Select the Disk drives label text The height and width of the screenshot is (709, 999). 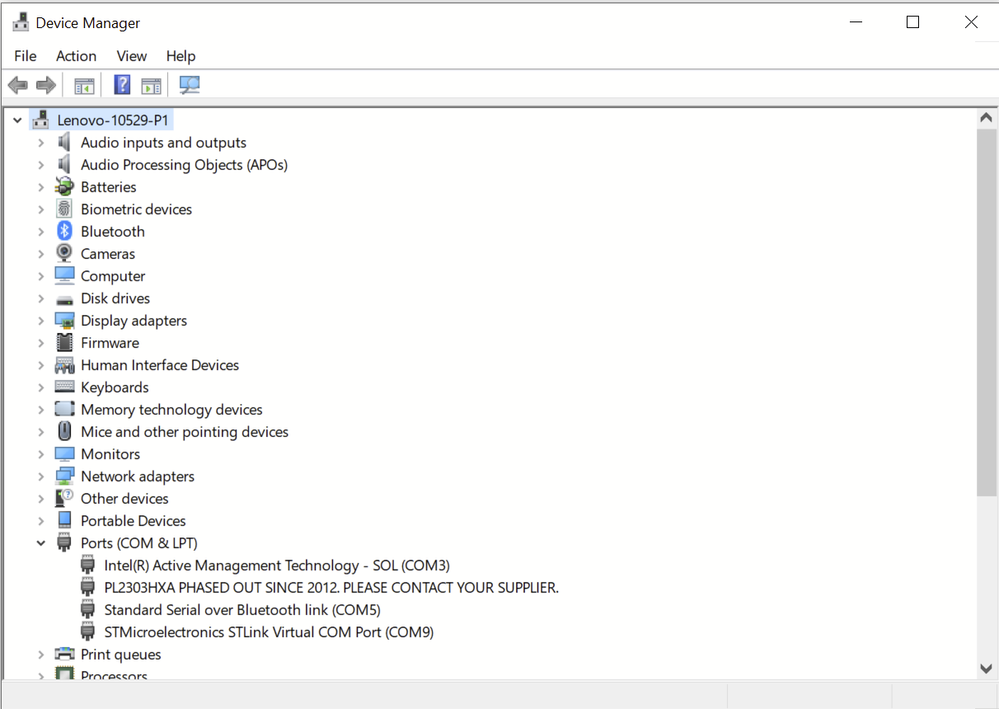pos(115,298)
